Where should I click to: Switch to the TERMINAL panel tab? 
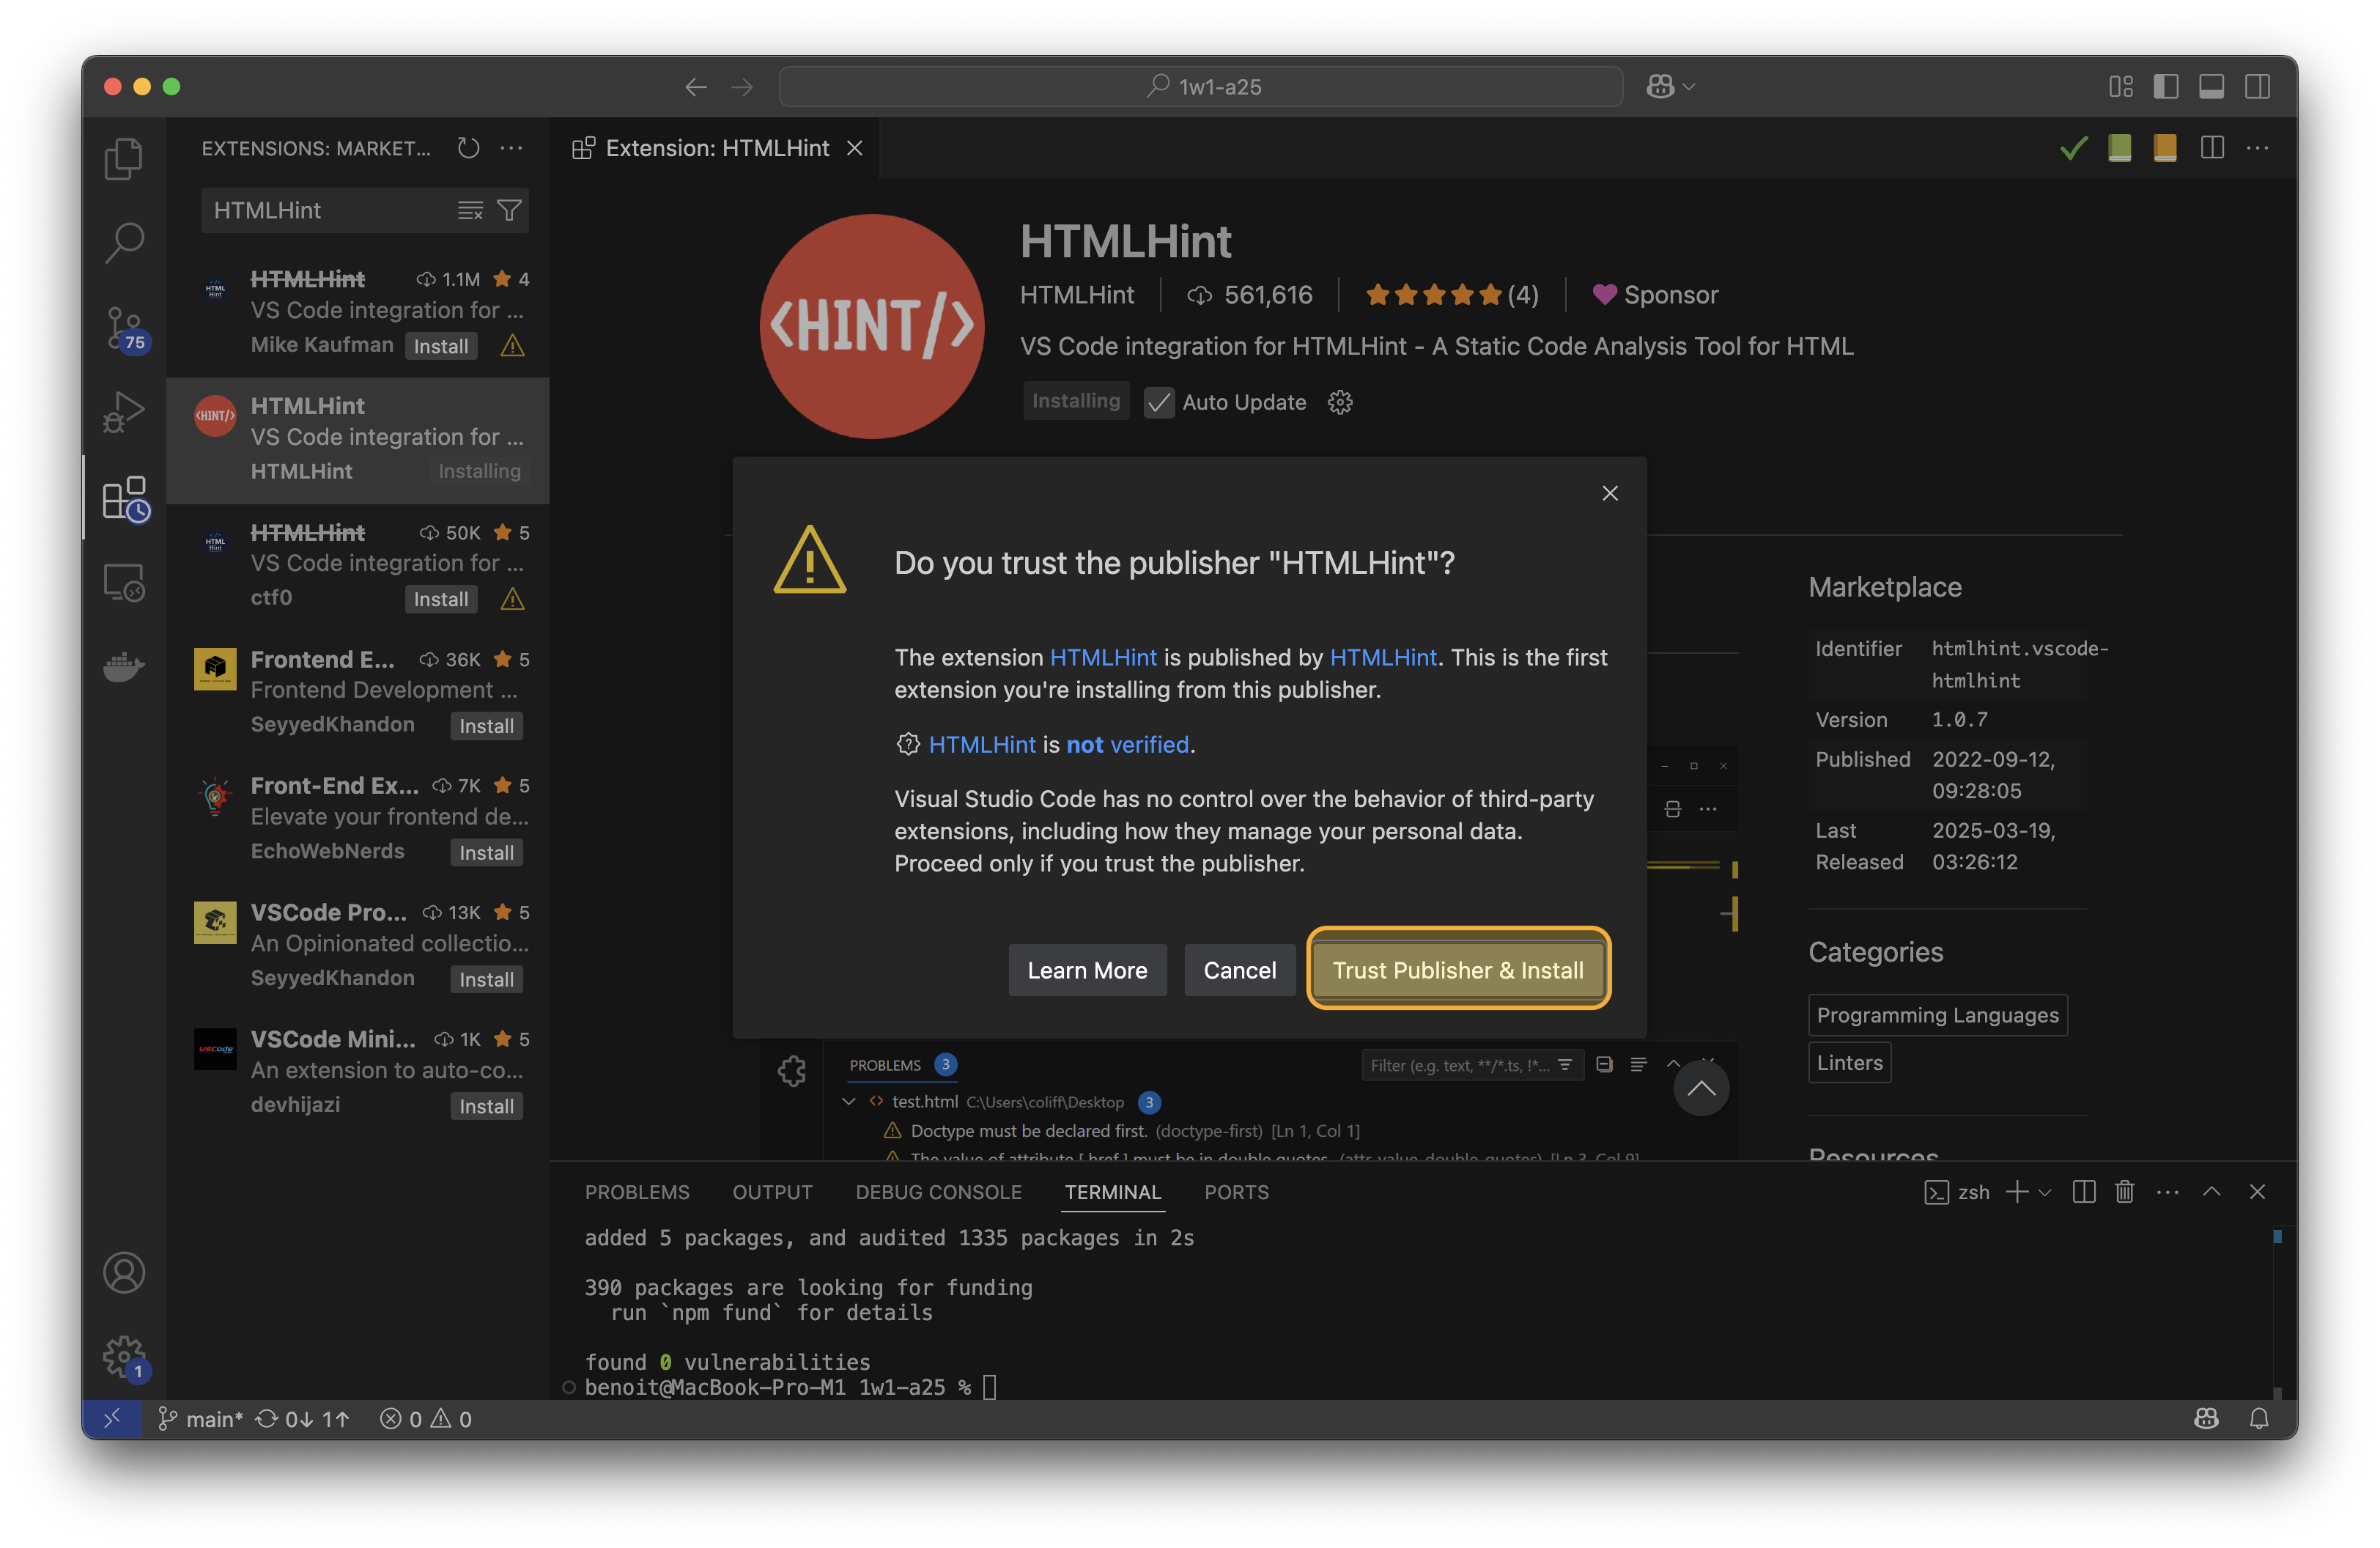(x=1113, y=1192)
